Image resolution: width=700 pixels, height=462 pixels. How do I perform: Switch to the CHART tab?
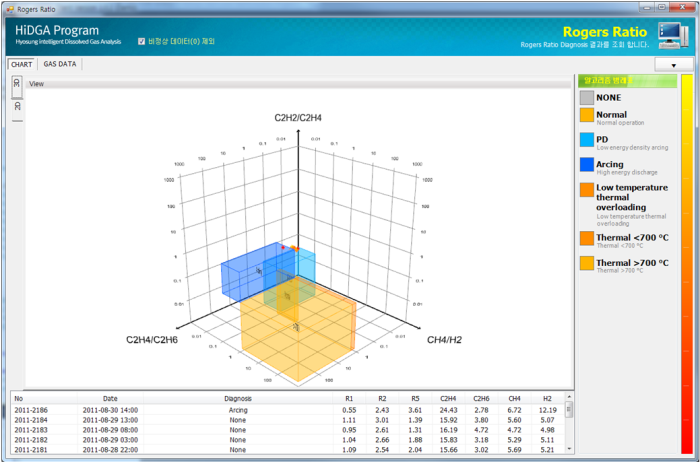click(x=21, y=64)
